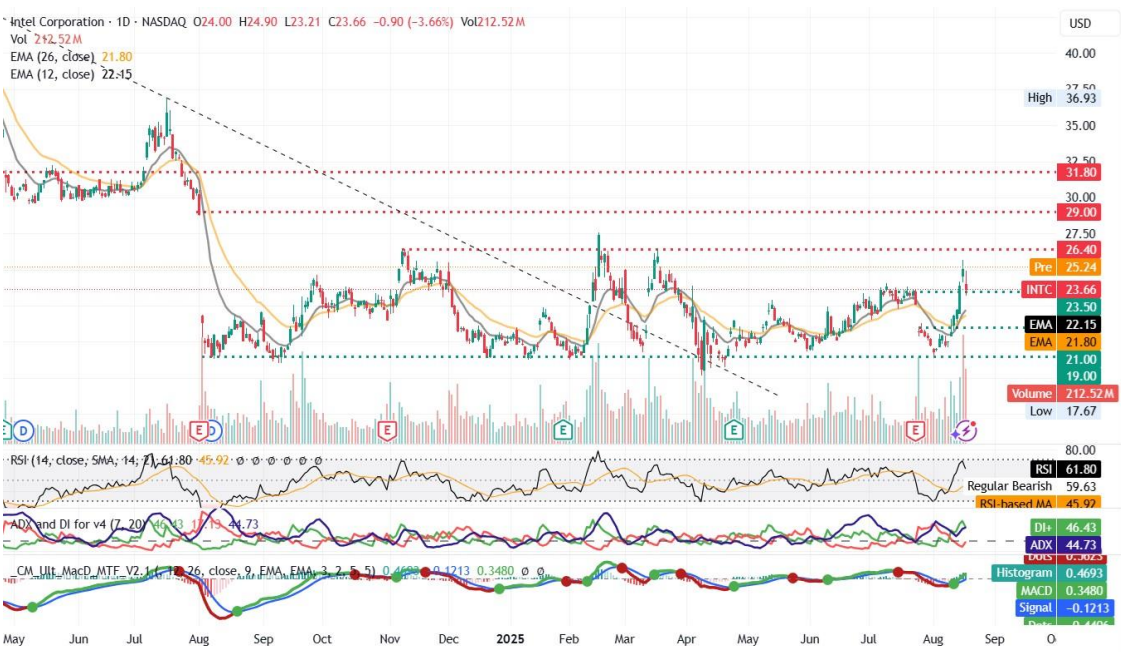This screenshot has height=652, width=1121.
Task: Select the Regular Bearish 59.63 label
Action: (x=1032, y=486)
